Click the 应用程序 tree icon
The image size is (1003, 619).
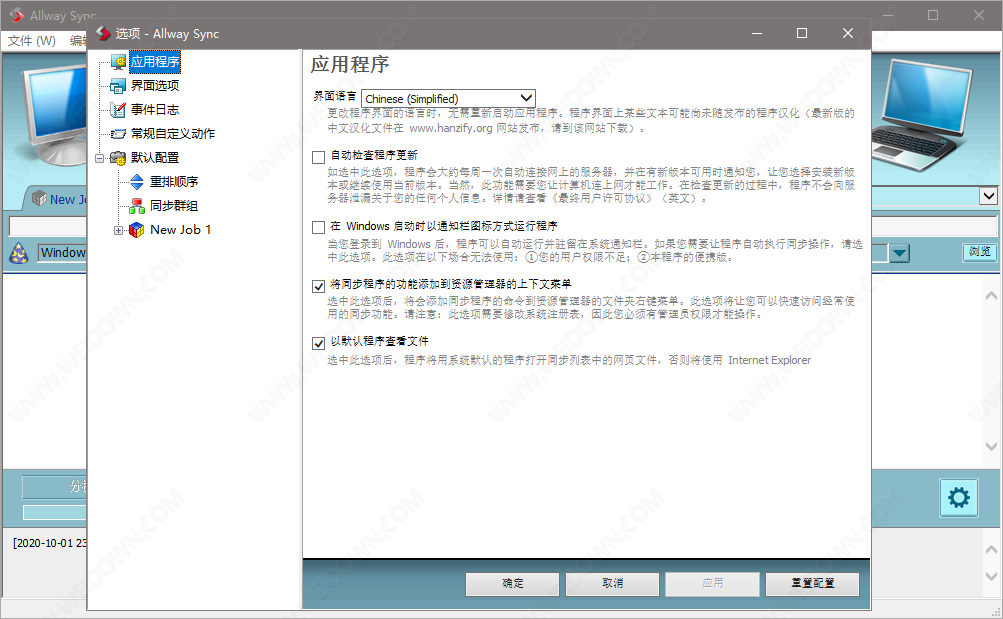coord(118,62)
